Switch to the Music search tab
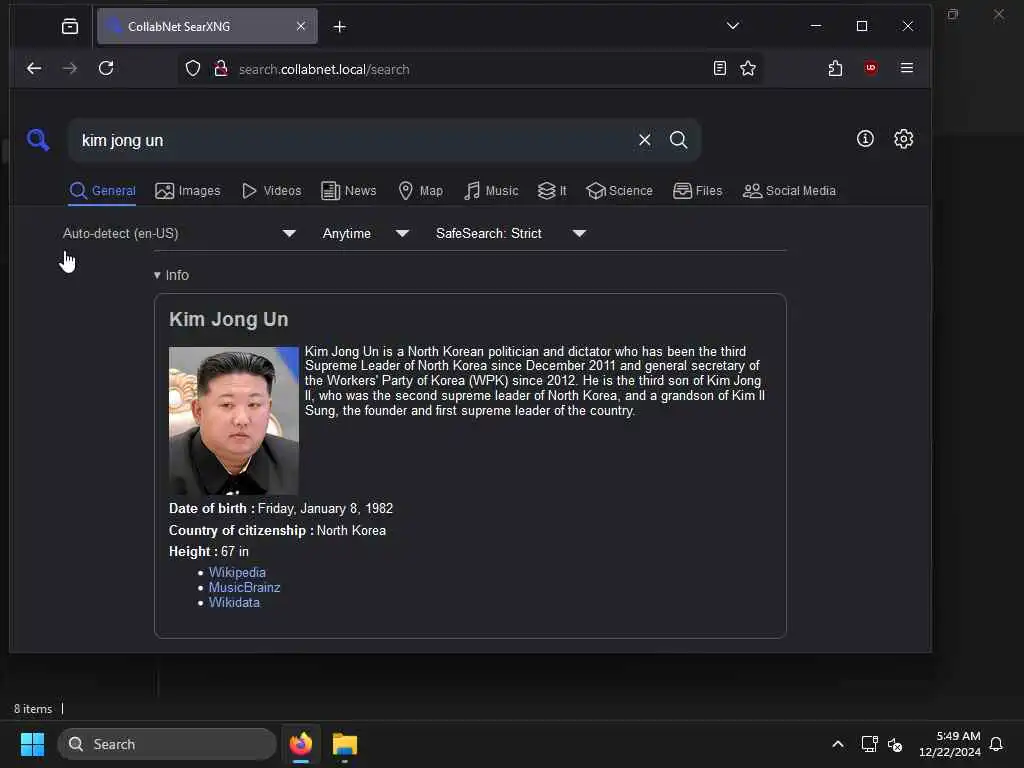This screenshot has width=1024, height=768. 491,191
